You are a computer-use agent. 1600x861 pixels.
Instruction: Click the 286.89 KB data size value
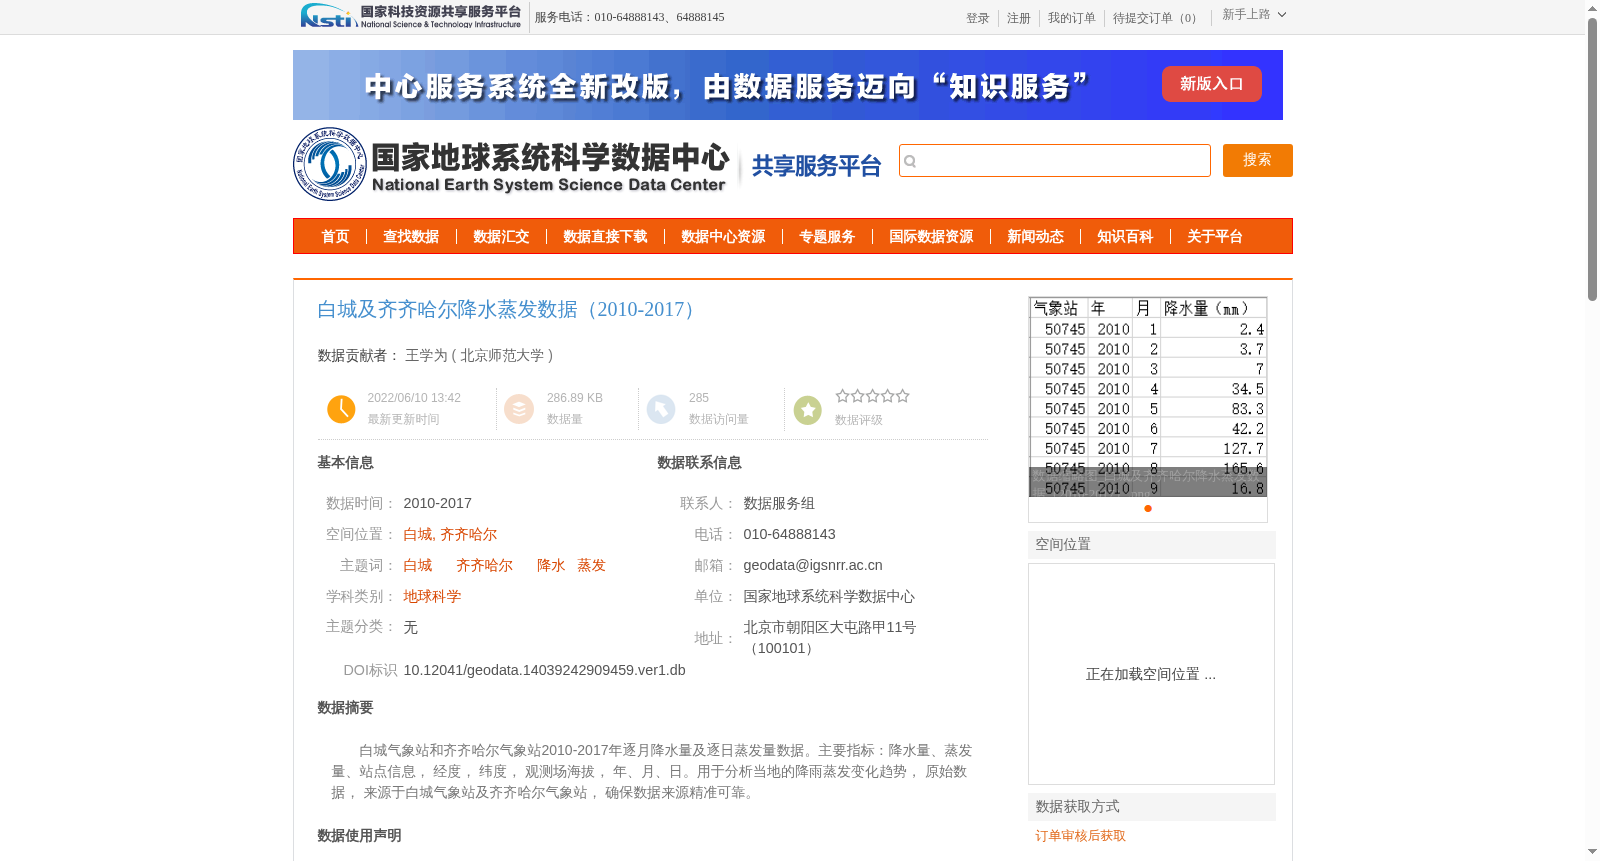click(x=575, y=398)
